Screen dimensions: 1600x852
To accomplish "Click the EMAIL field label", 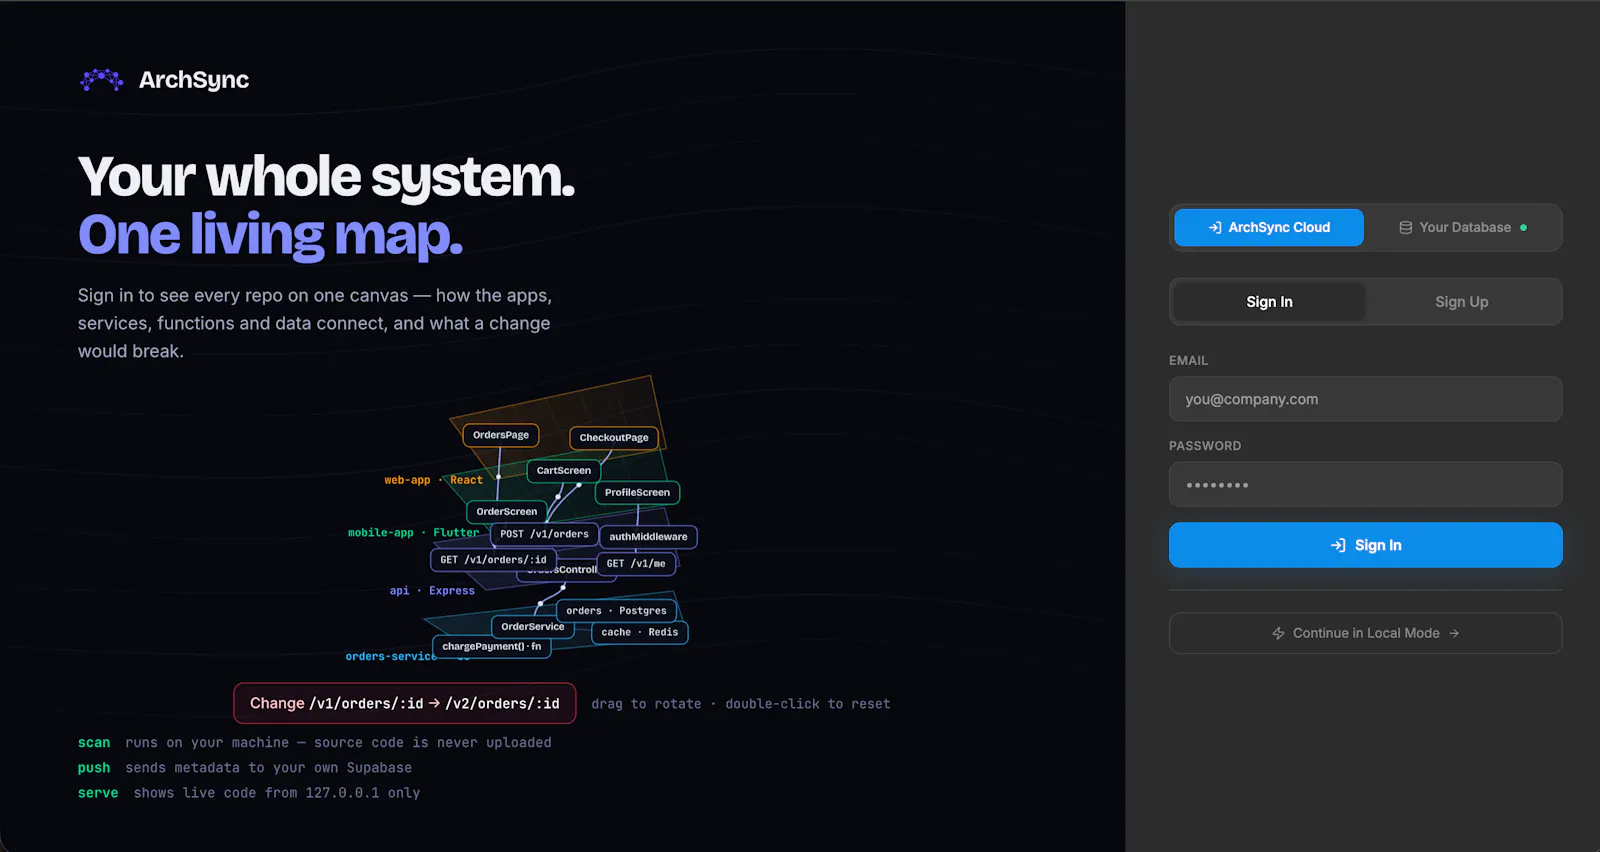I will click(1188, 360).
